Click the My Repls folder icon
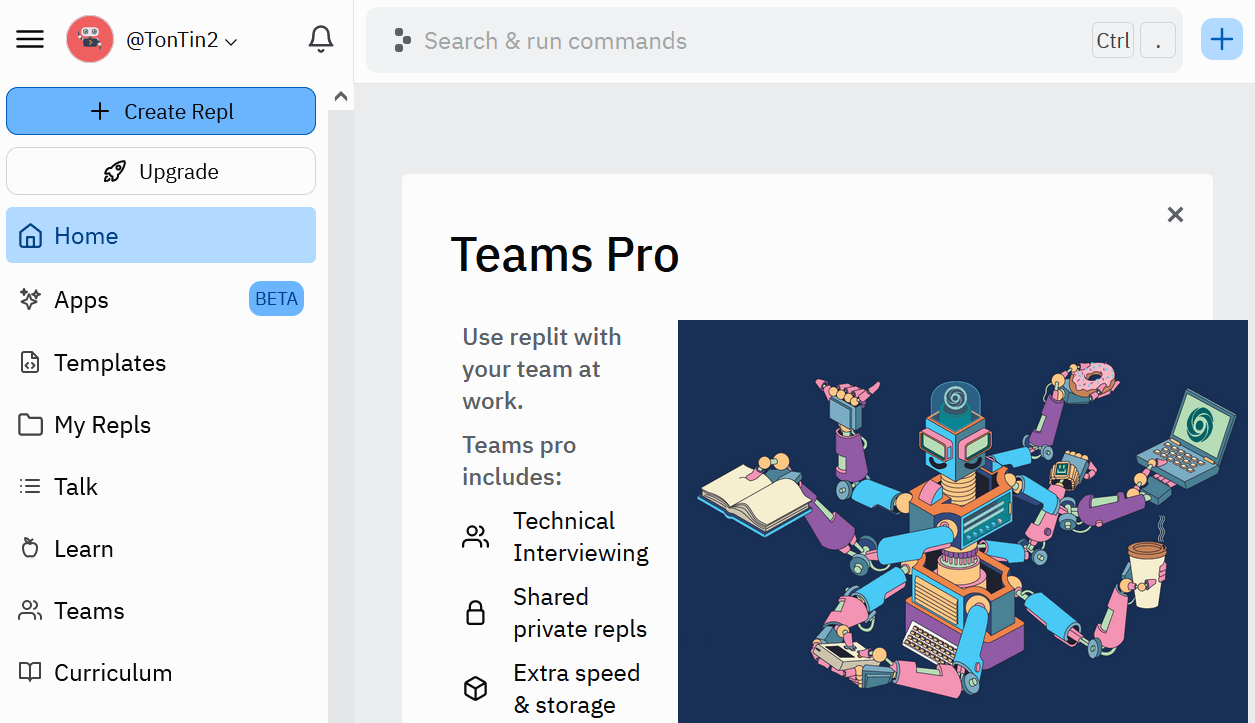The image size is (1255, 723). coord(31,424)
